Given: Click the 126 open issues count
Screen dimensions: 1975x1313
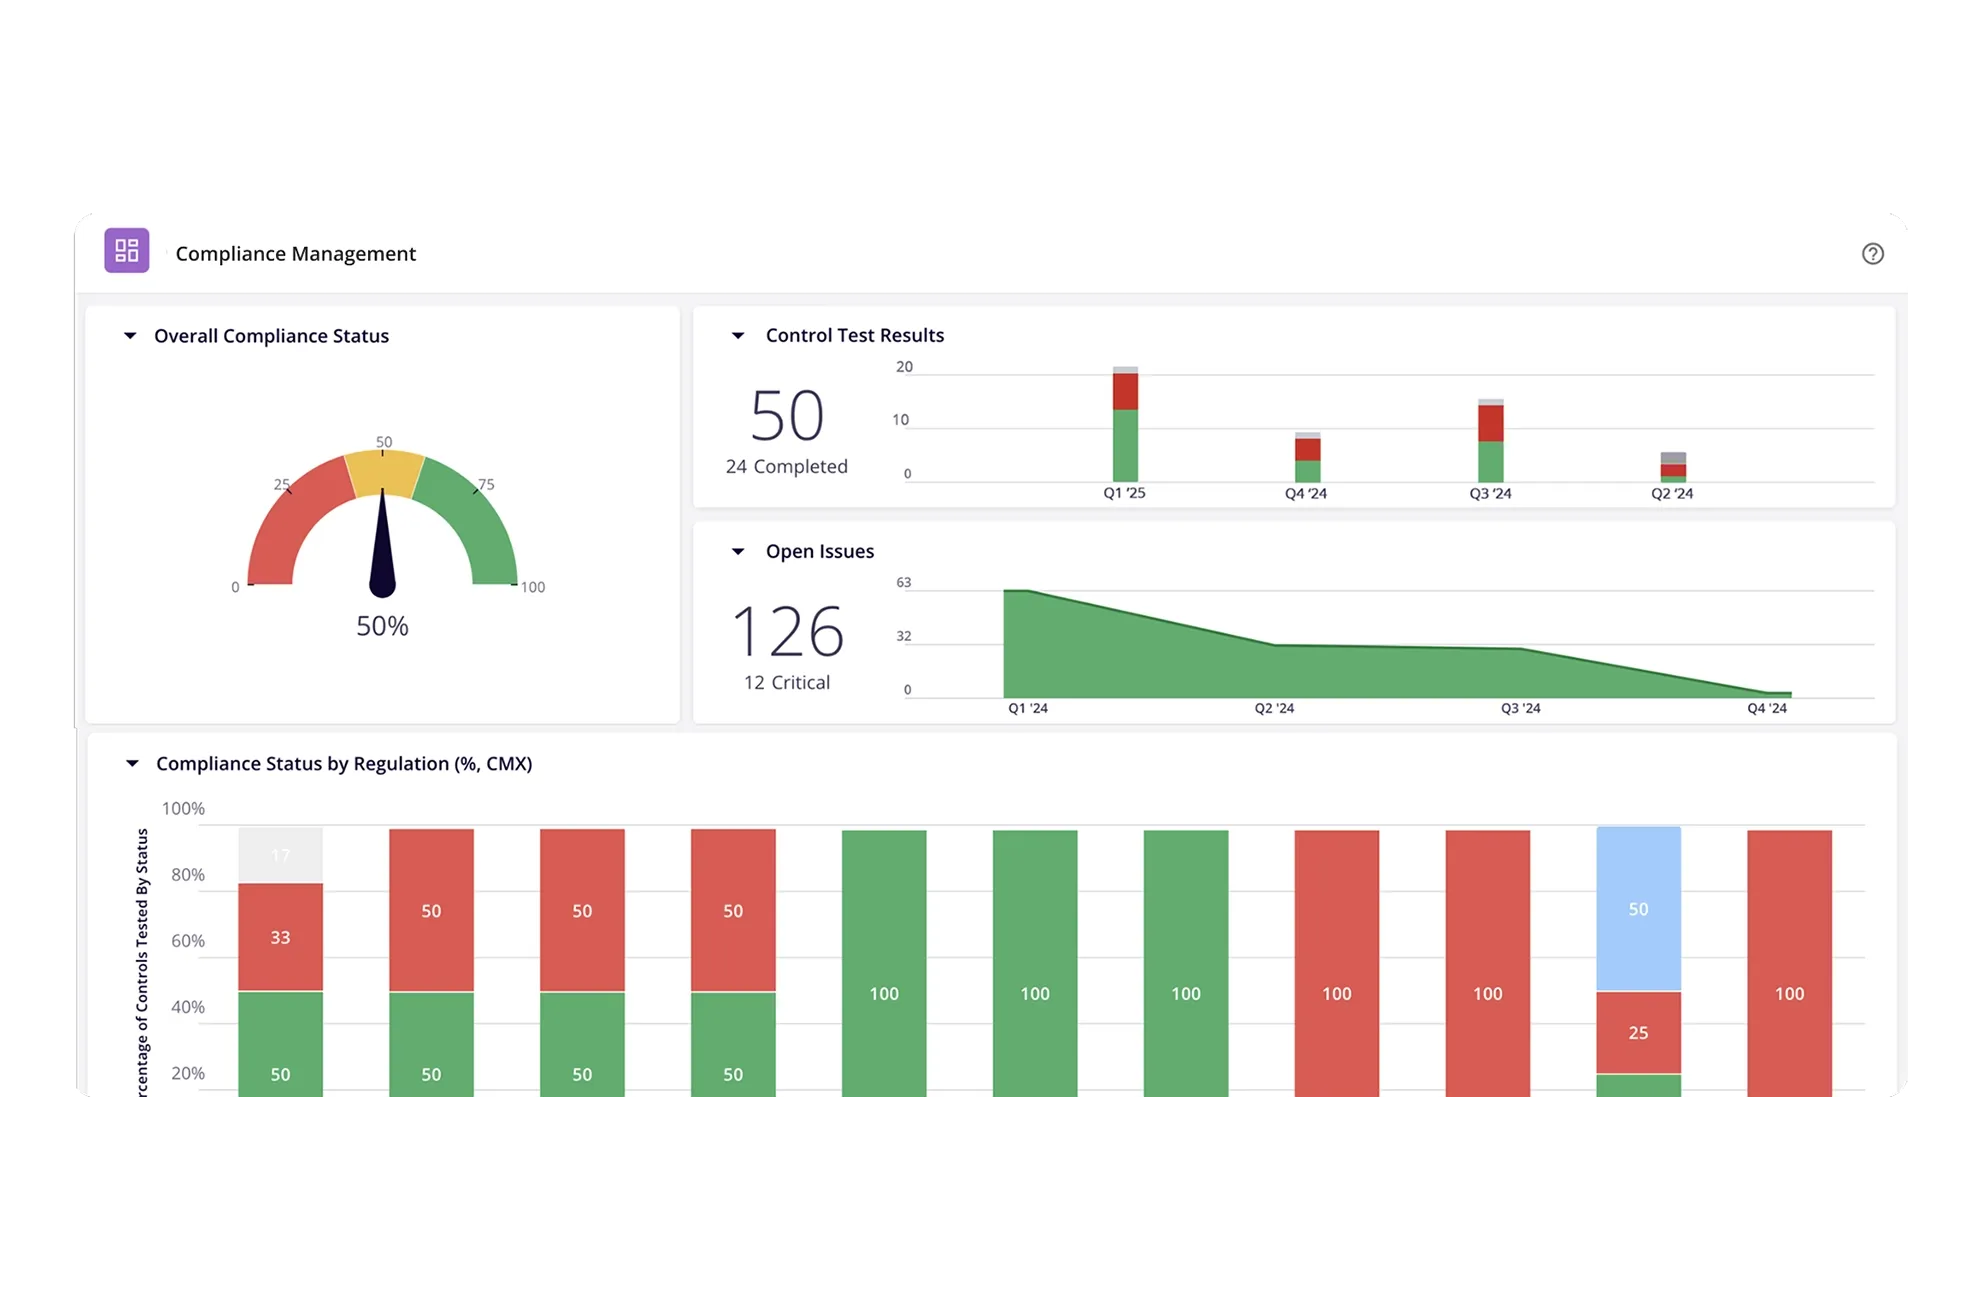Looking at the screenshot, I should [788, 632].
